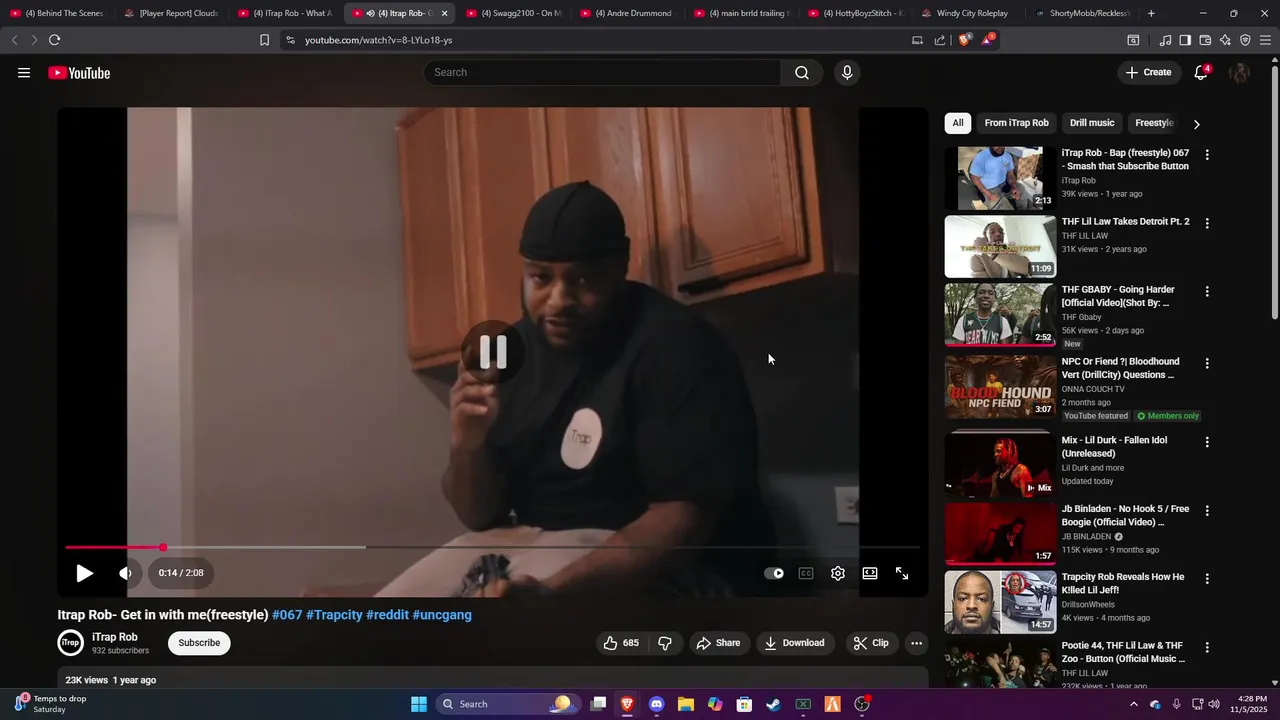
Task: Go to the YouTube home logo
Action: pos(79,73)
